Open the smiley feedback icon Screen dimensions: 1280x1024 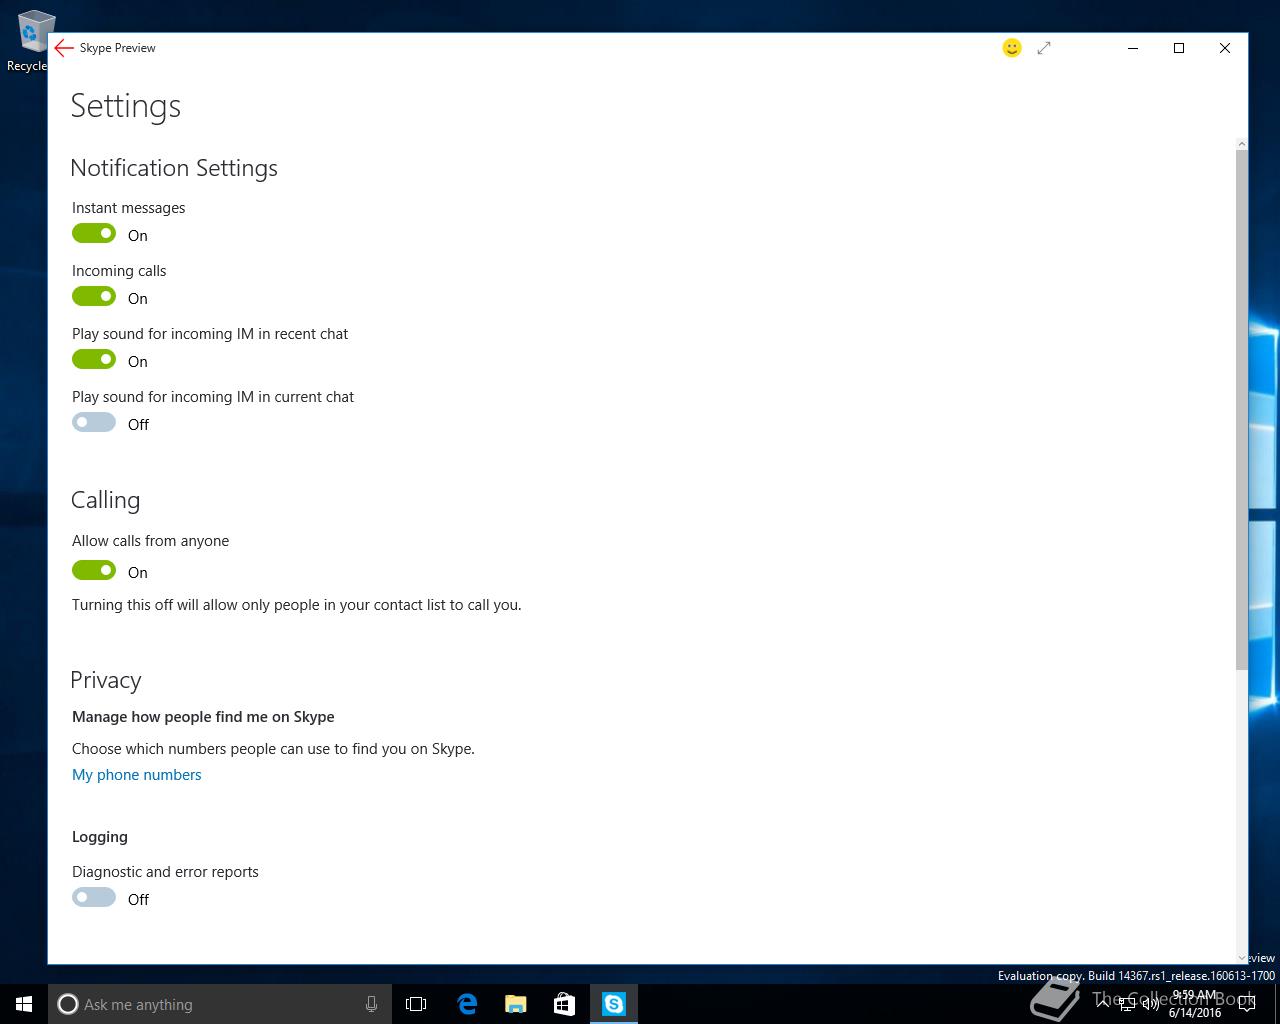click(x=1012, y=48)
